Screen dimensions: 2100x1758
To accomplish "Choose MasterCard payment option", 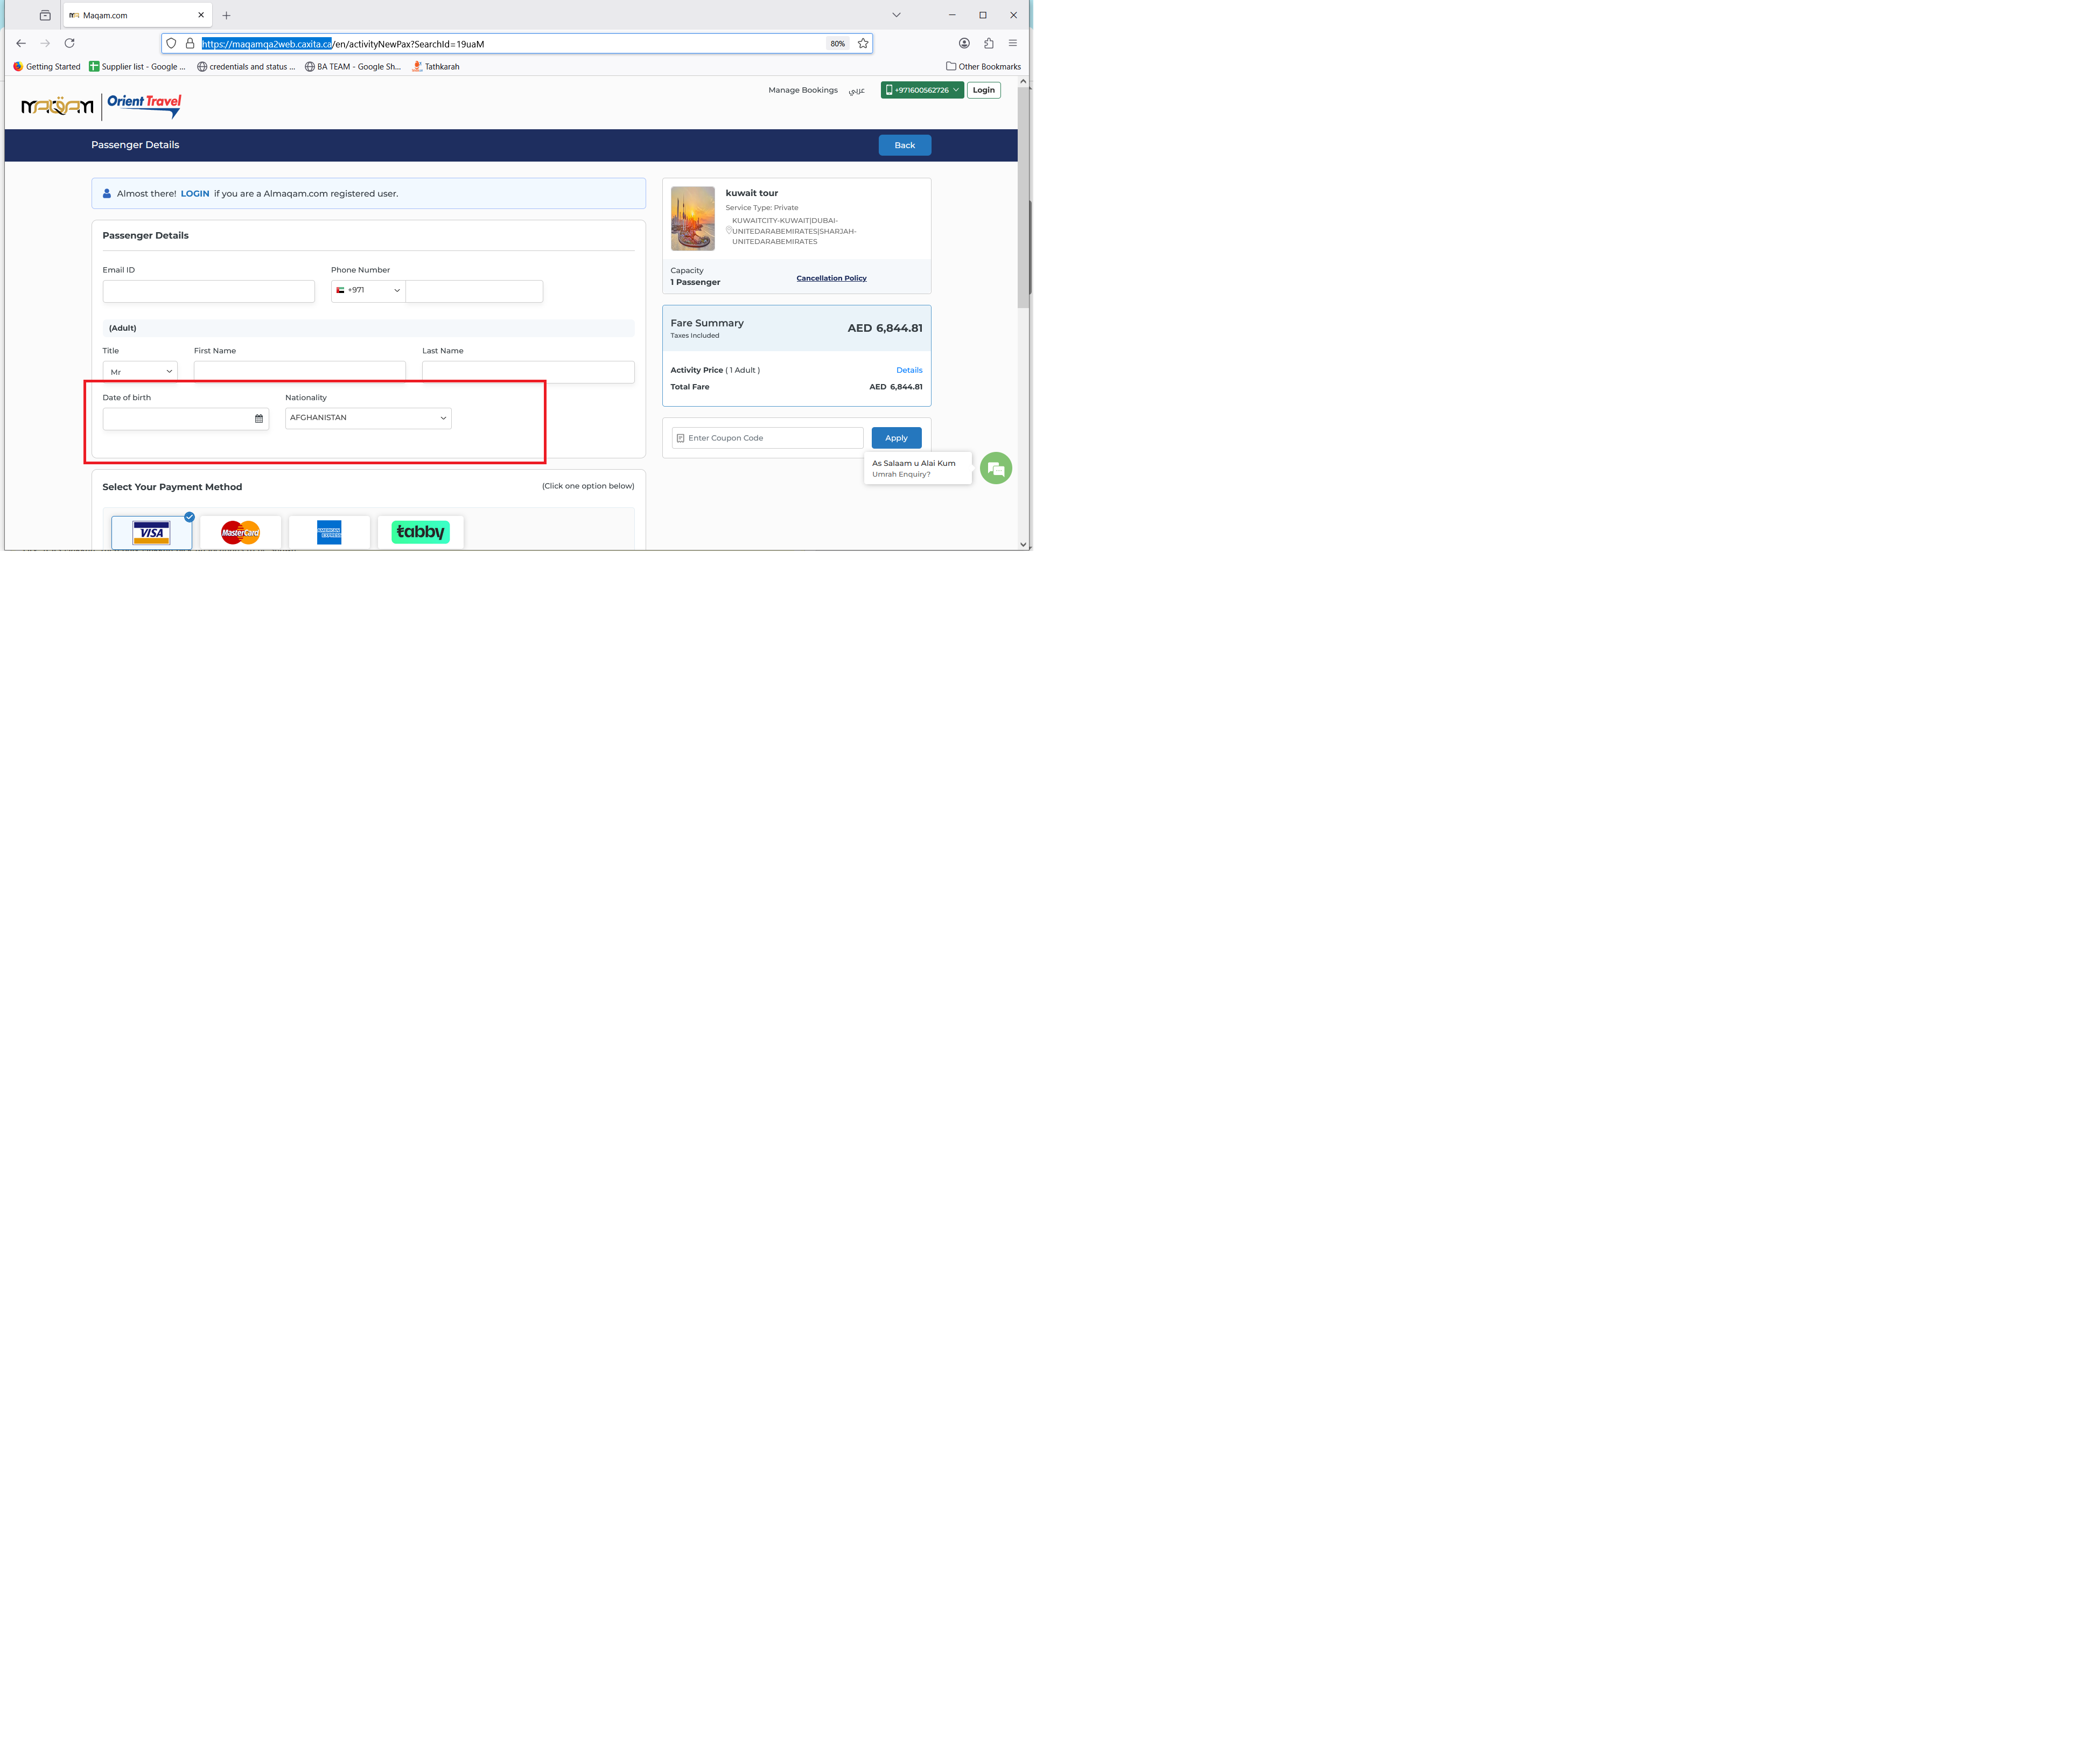I will coord(240,532).
